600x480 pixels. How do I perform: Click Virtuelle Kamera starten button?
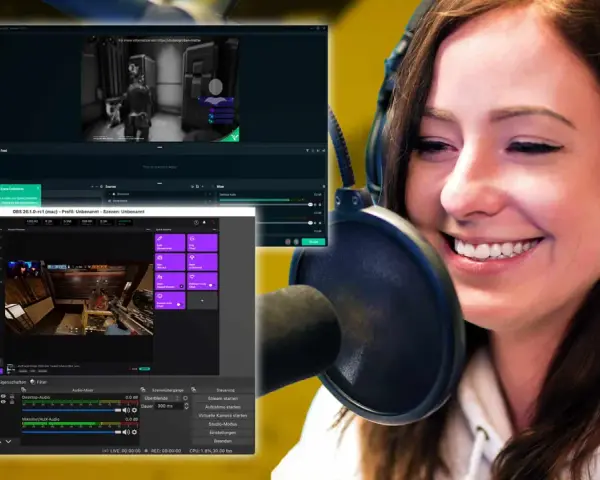pos(223,415)
